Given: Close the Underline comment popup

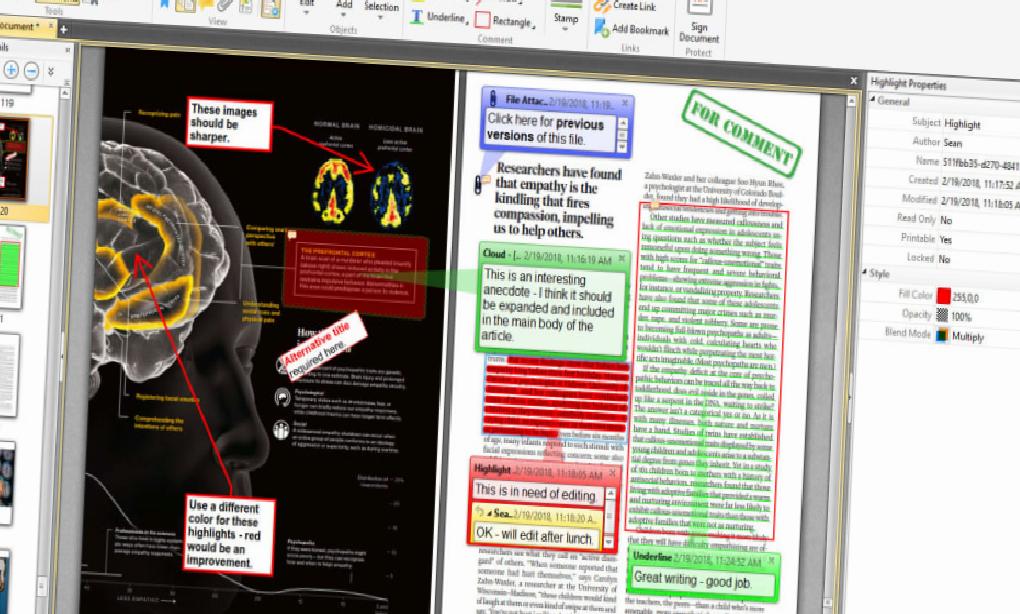Looking at the screenshot, I should tap(772, 559).
